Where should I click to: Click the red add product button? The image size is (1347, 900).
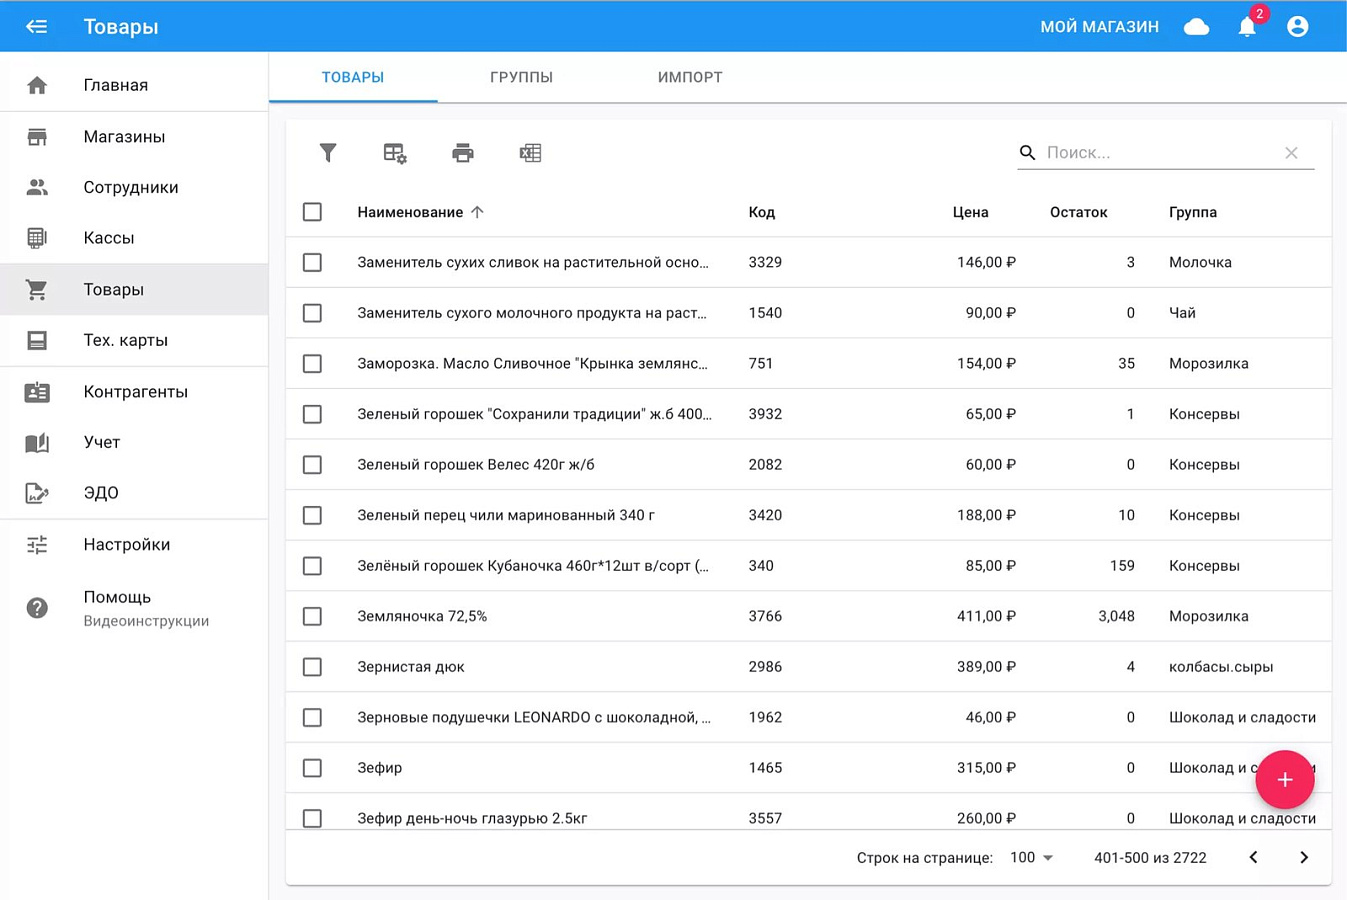1285,780
